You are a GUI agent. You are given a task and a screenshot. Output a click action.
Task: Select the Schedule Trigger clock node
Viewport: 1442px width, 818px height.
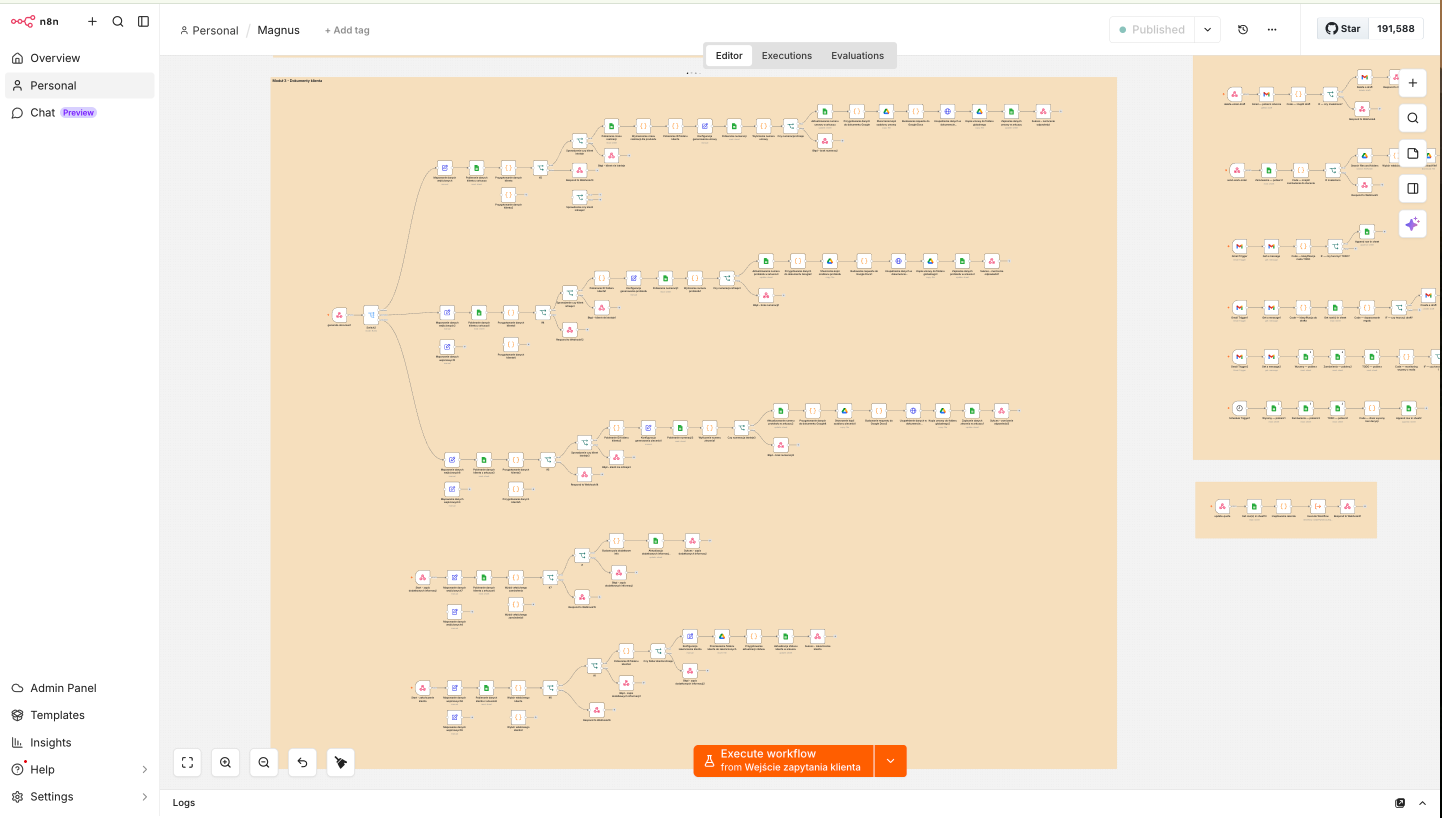pyautogui.click(x=1239, y=408)
